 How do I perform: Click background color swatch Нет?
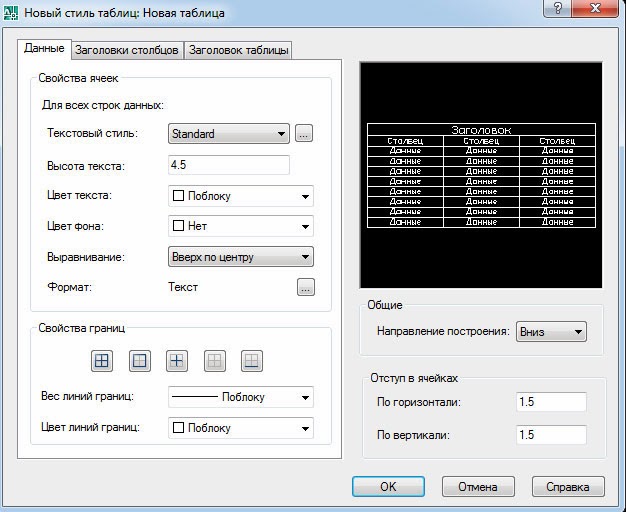(x=178, y=226)
